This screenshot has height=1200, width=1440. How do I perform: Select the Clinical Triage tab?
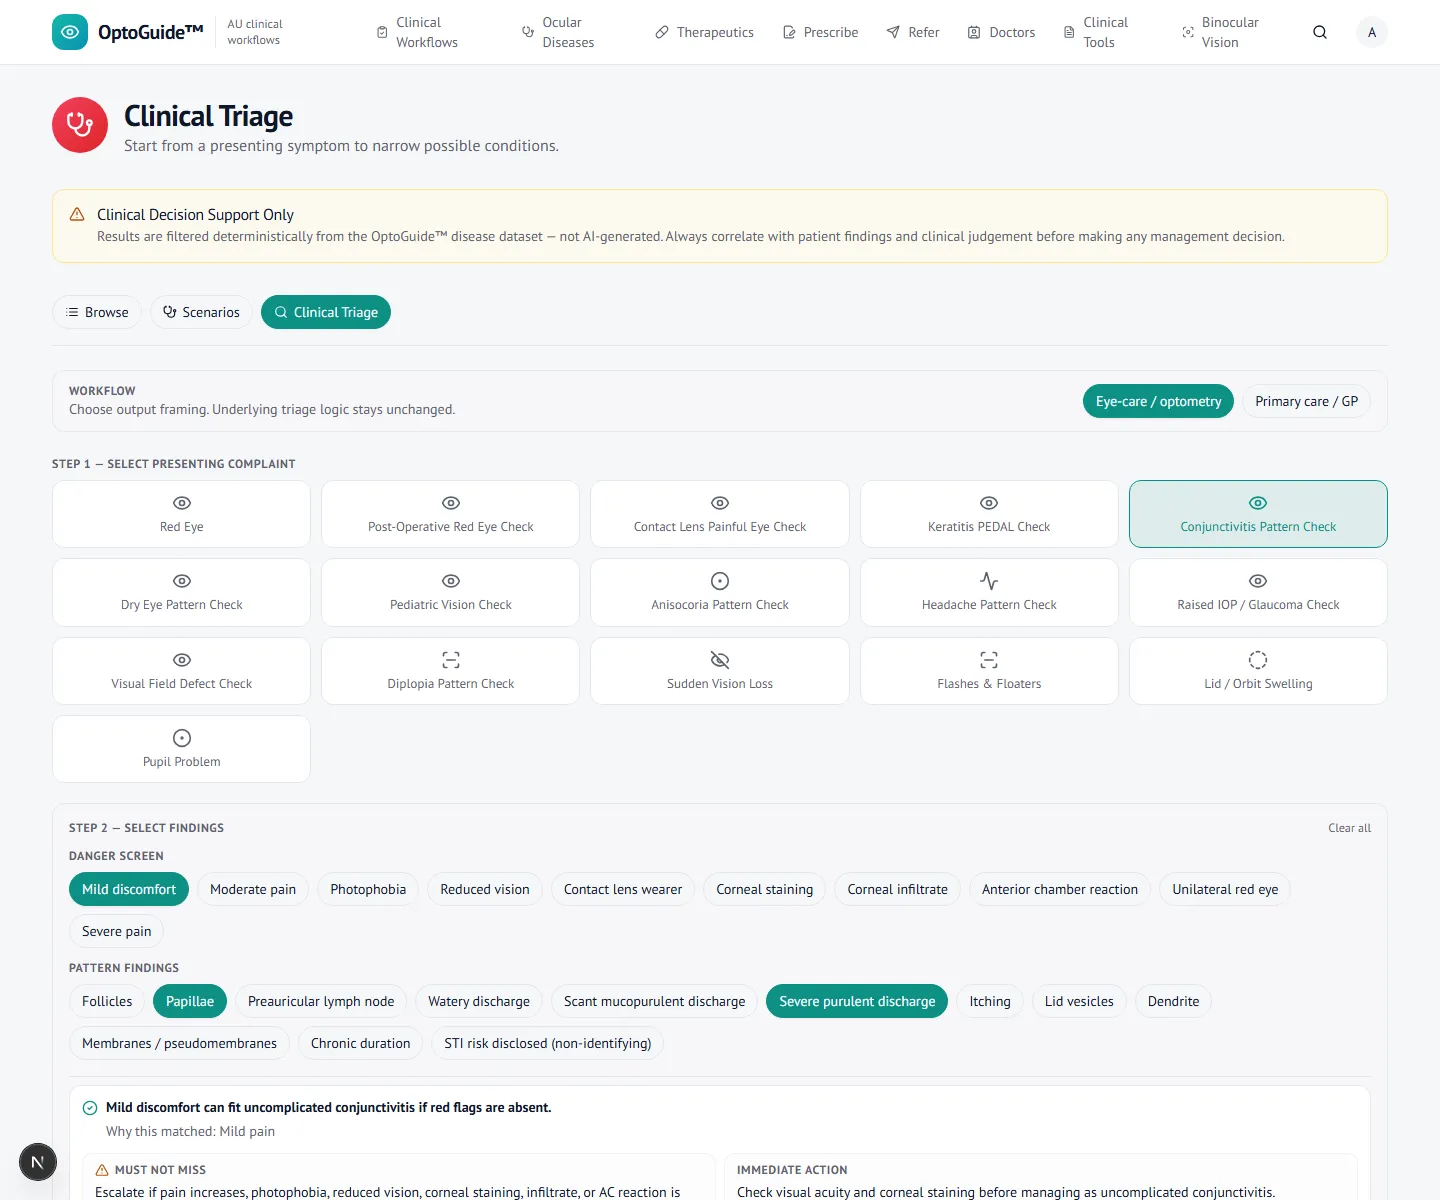coord(326,312)
